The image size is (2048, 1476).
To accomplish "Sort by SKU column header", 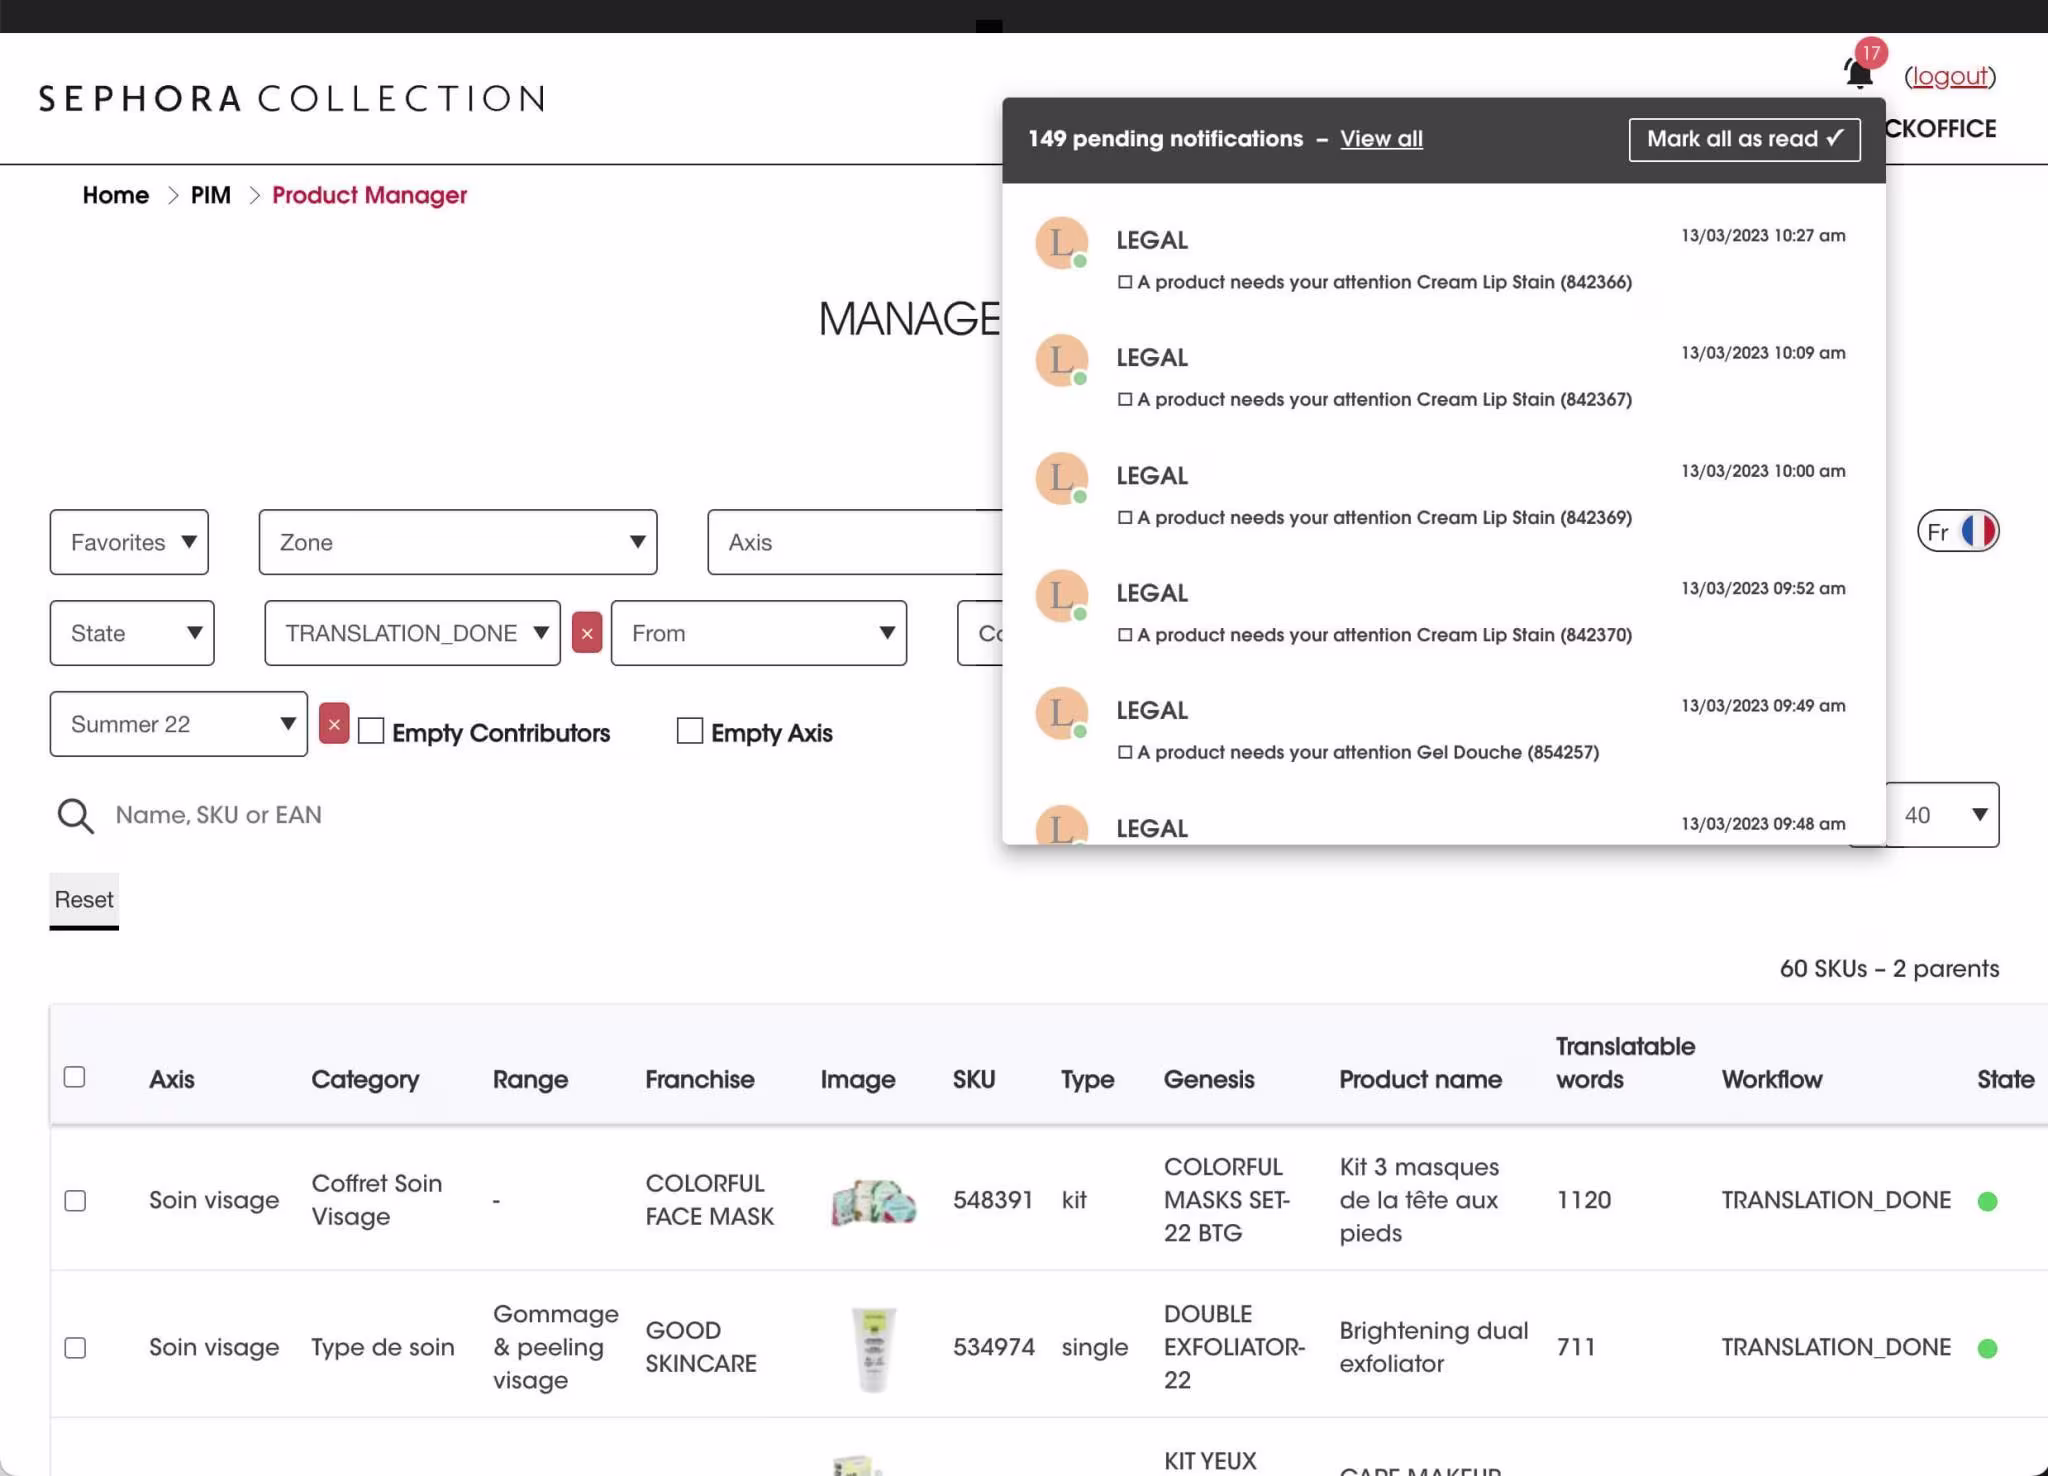I will (x=974, y=1079).
